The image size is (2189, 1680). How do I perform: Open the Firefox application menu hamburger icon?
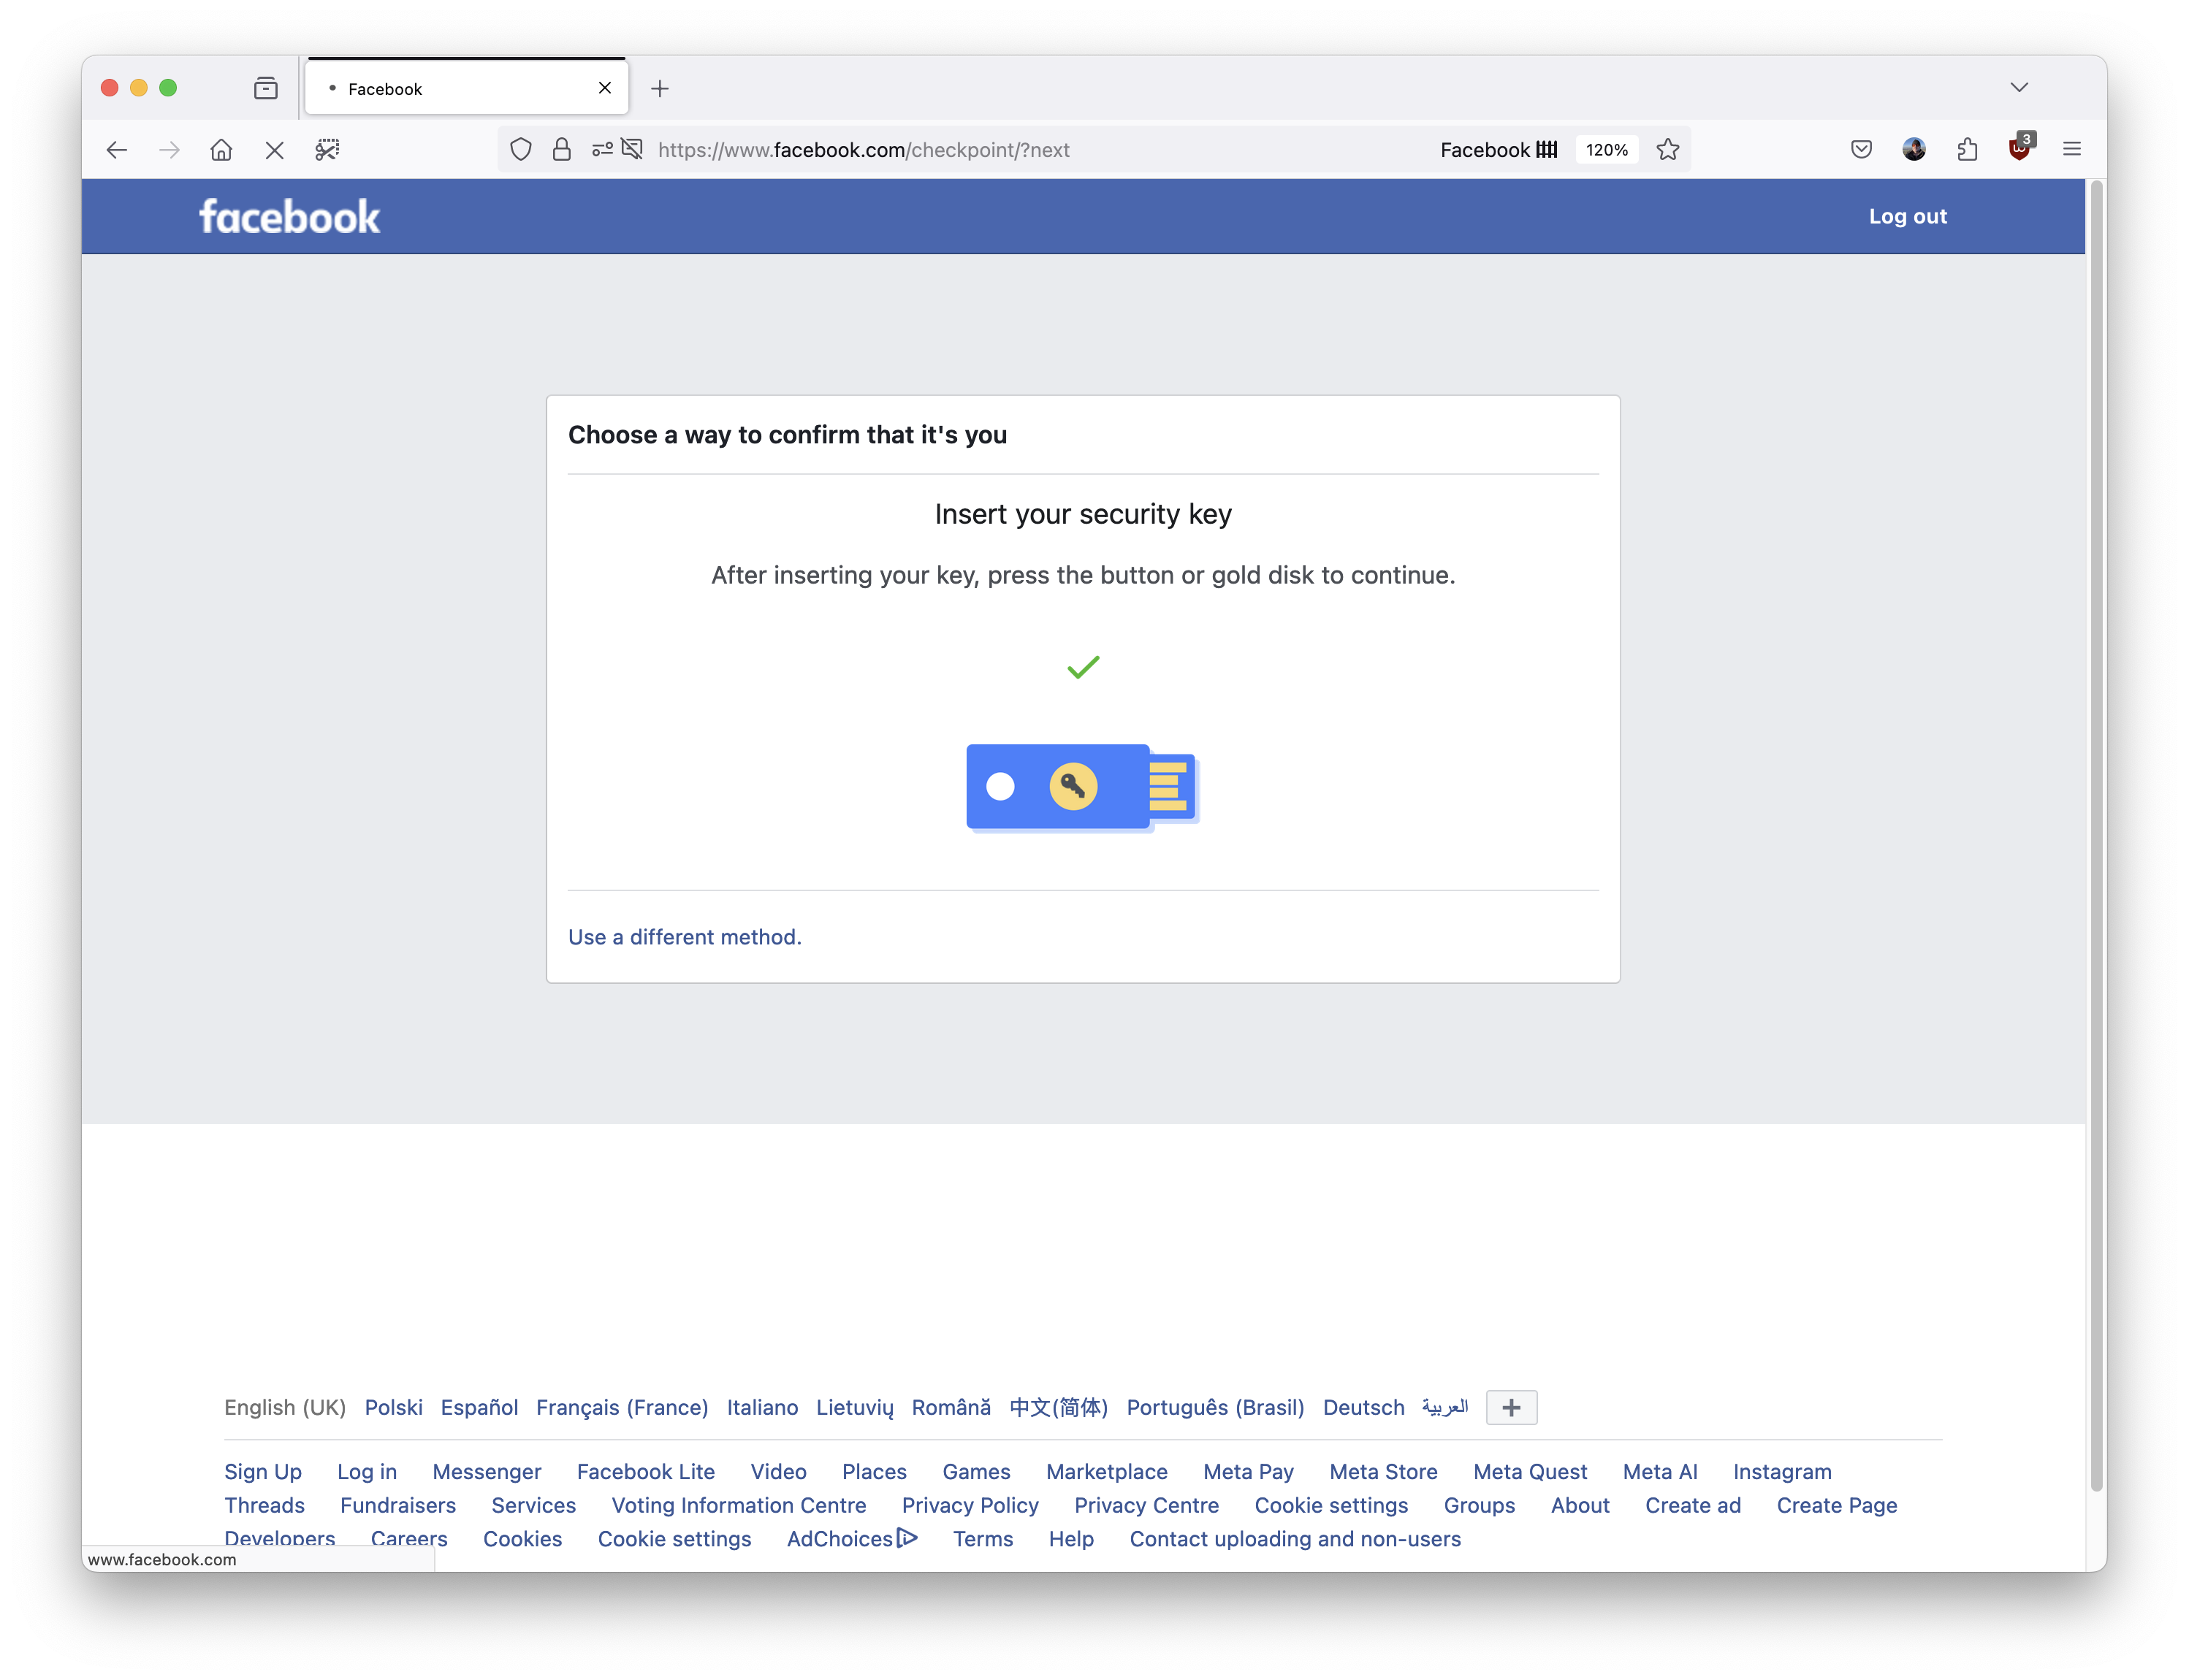click(x=2071, y=149)
